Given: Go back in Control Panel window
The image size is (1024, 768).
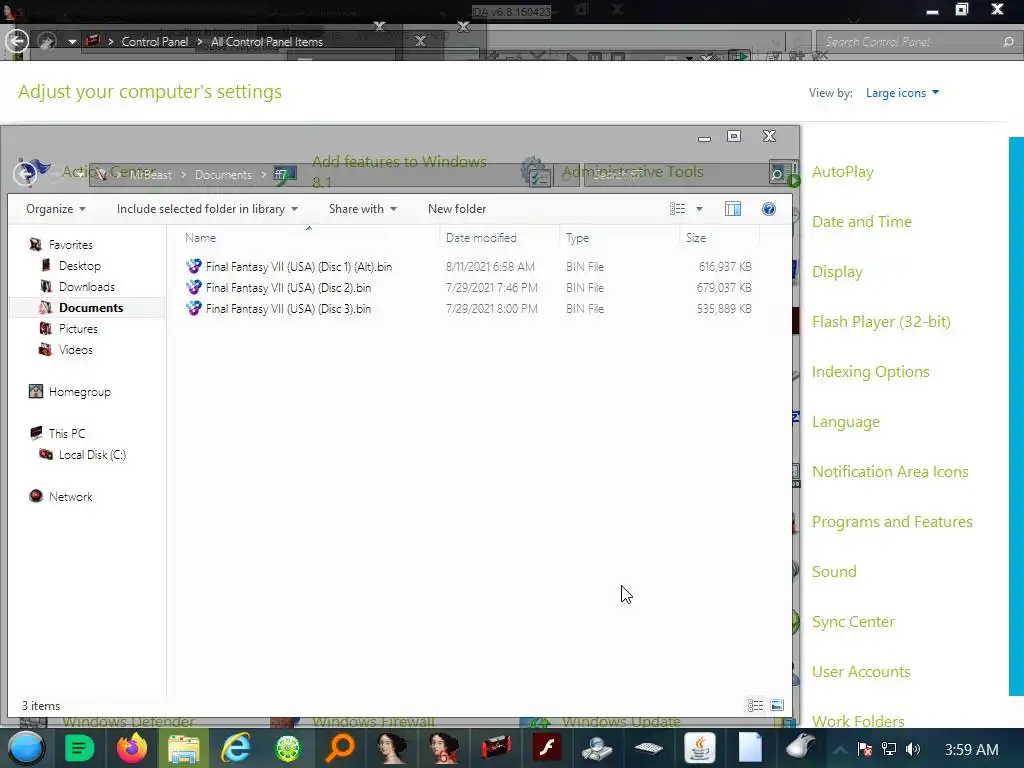Looking at the screenshot, I should pyautogui.click(x=17, y=41).
